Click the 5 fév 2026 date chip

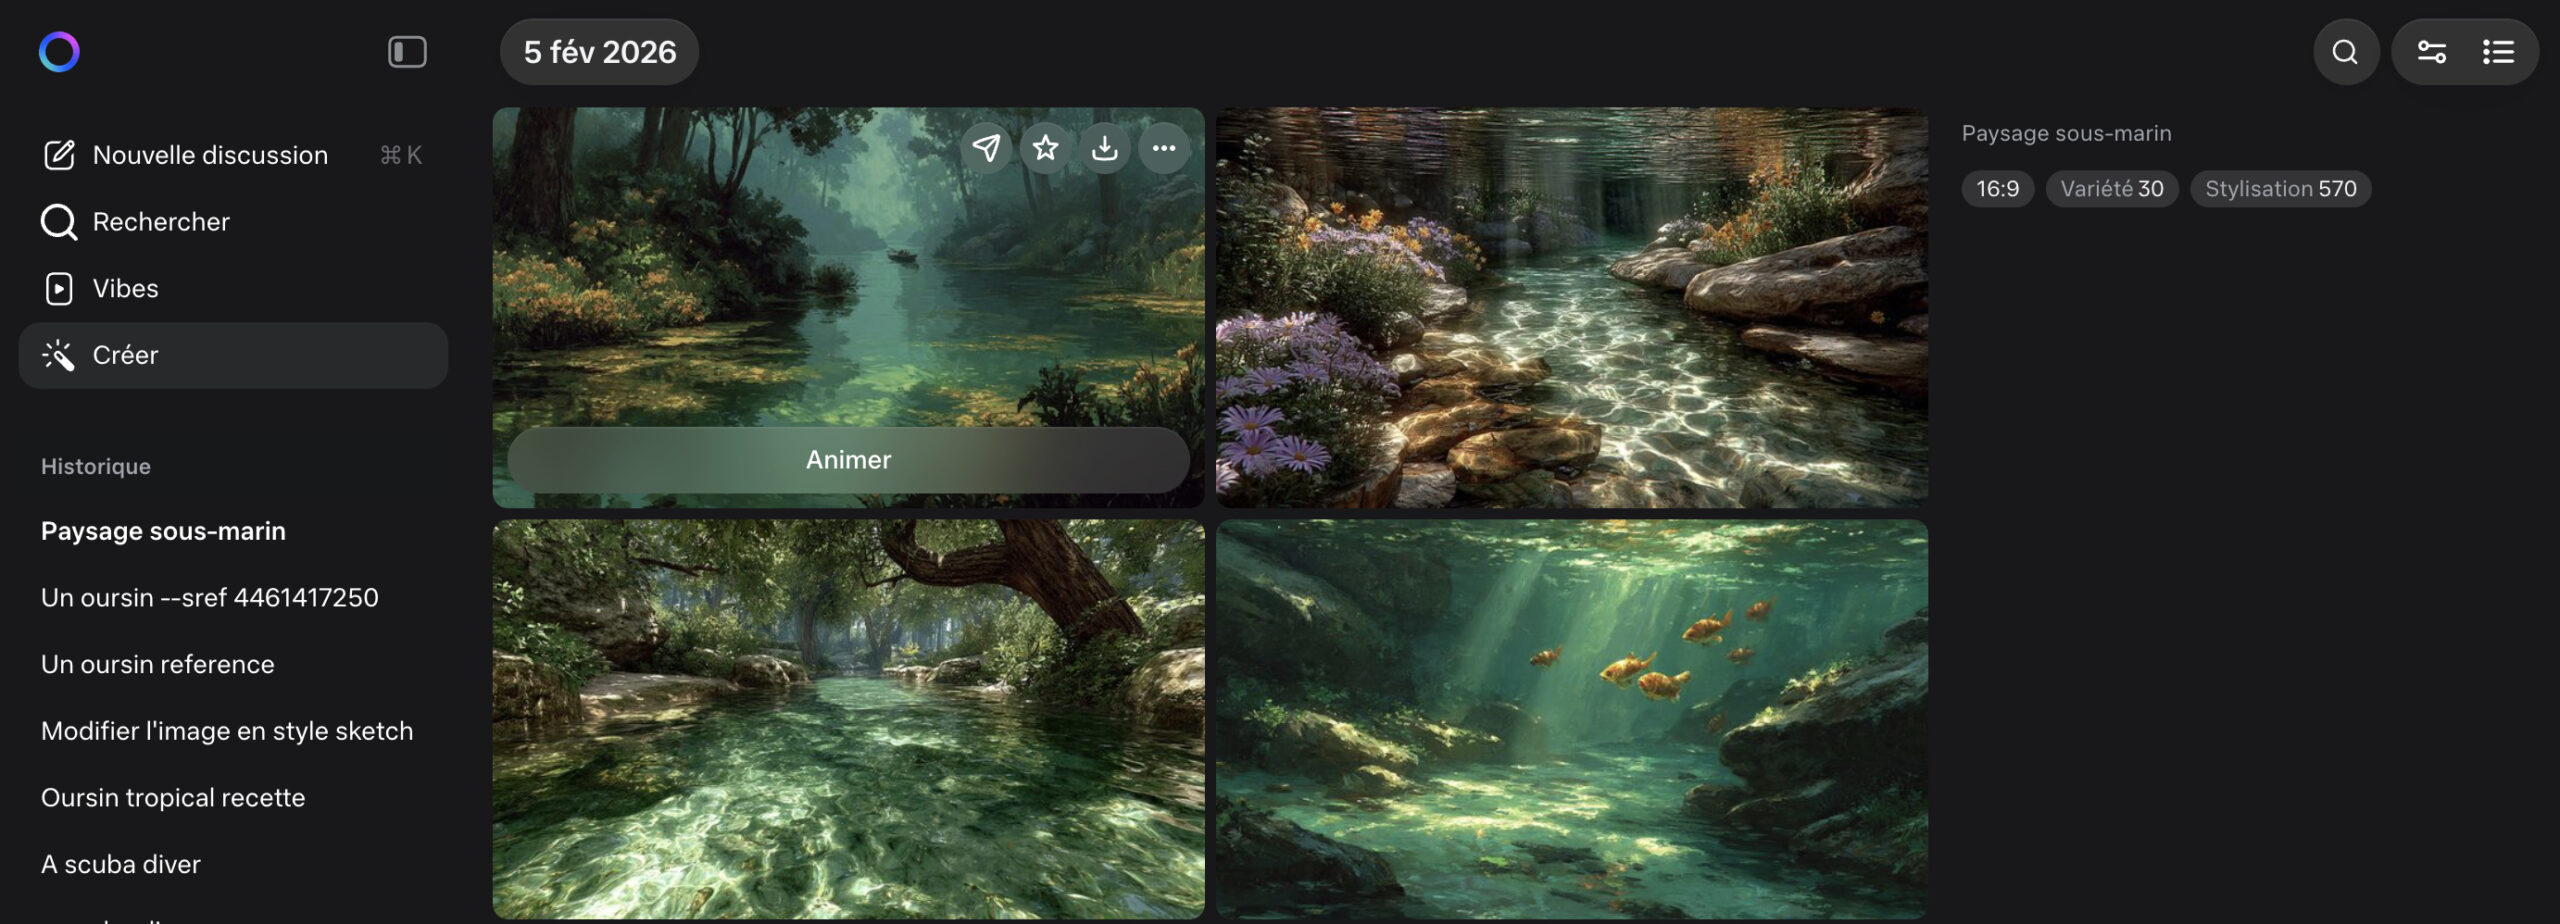600,52
